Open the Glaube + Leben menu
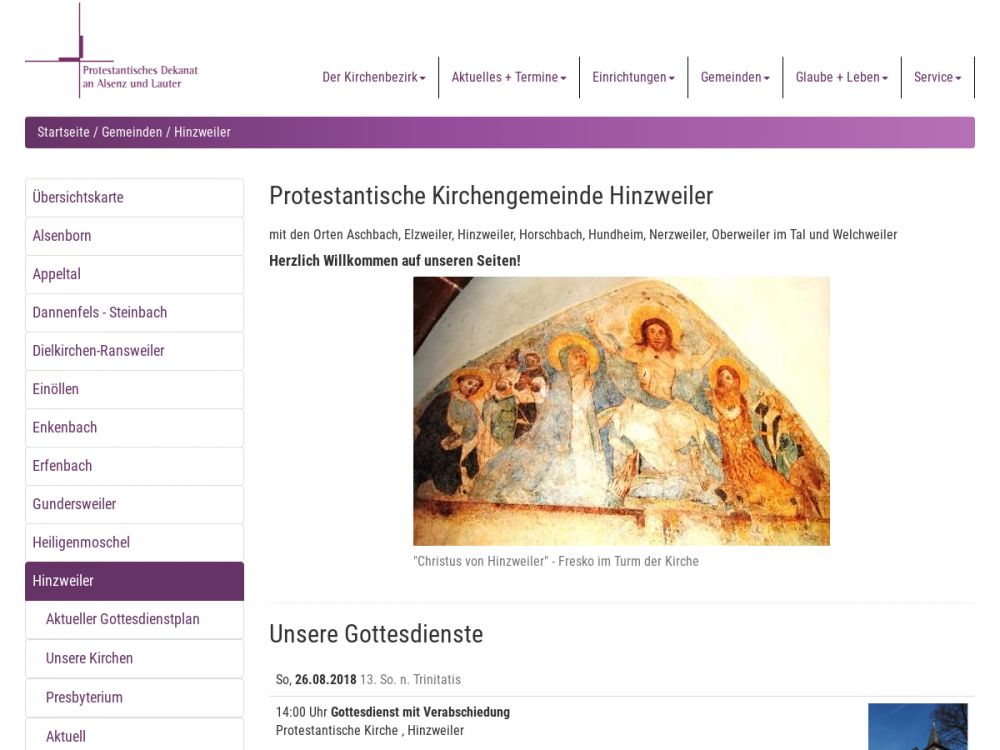 pyautogui.click(x=842, y=77)
